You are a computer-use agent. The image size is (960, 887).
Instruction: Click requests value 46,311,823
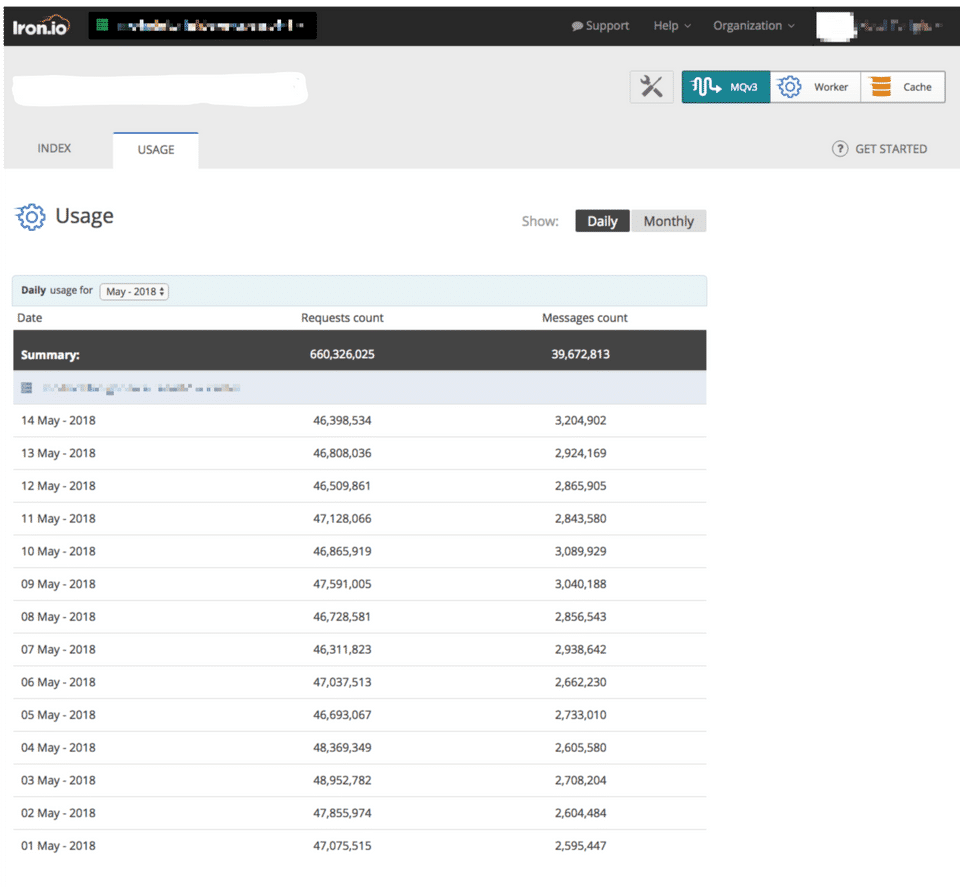(x=342, y=649)
